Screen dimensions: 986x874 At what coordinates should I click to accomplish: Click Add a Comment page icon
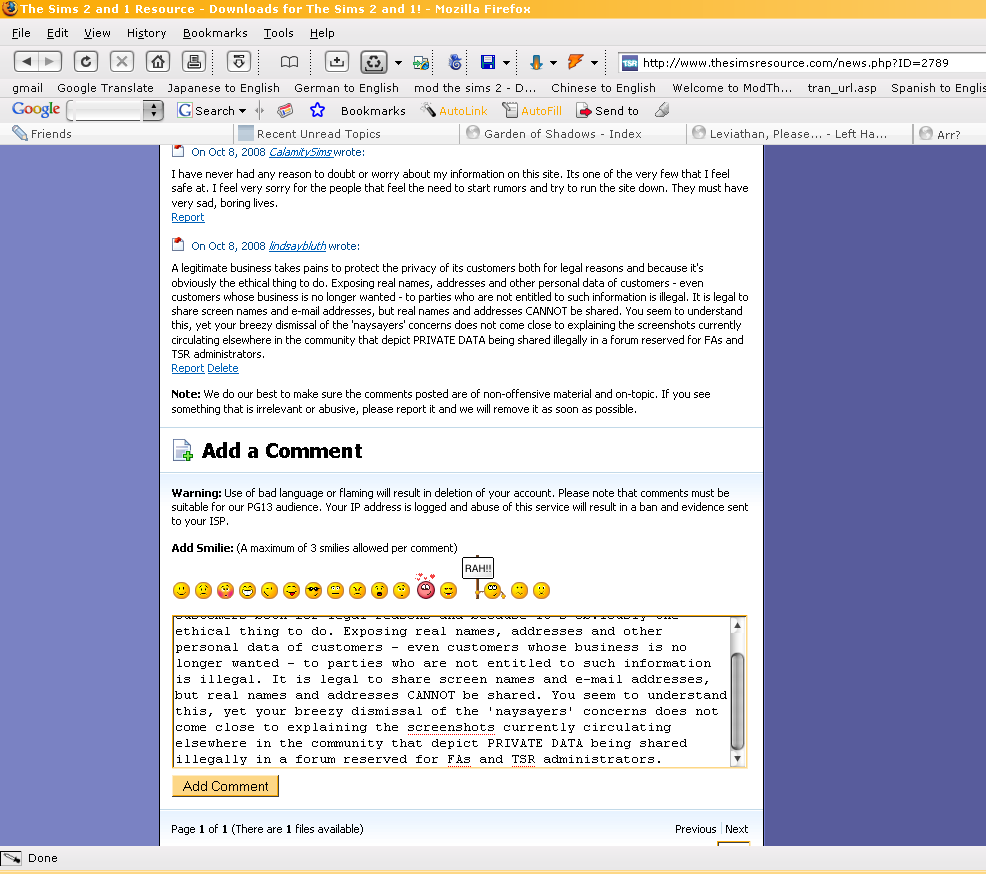coord(182,450)
